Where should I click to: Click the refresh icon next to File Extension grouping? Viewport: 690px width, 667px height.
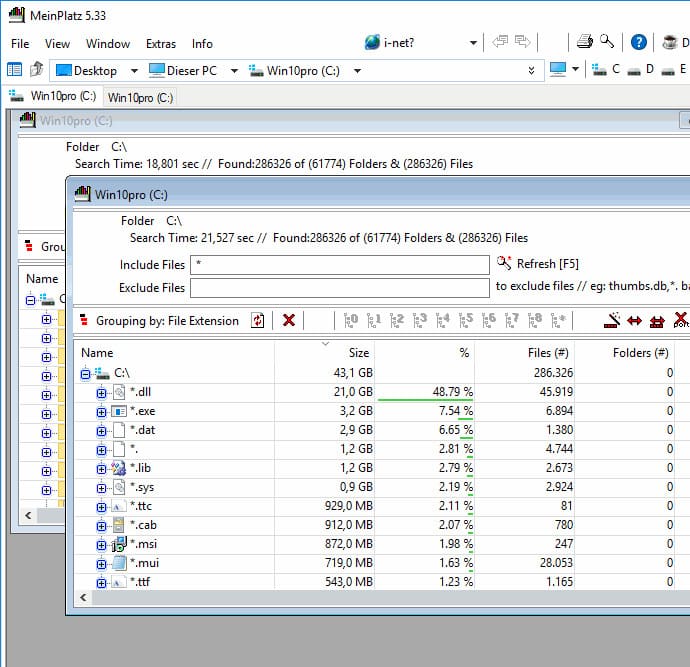click(x=258, y=320)
